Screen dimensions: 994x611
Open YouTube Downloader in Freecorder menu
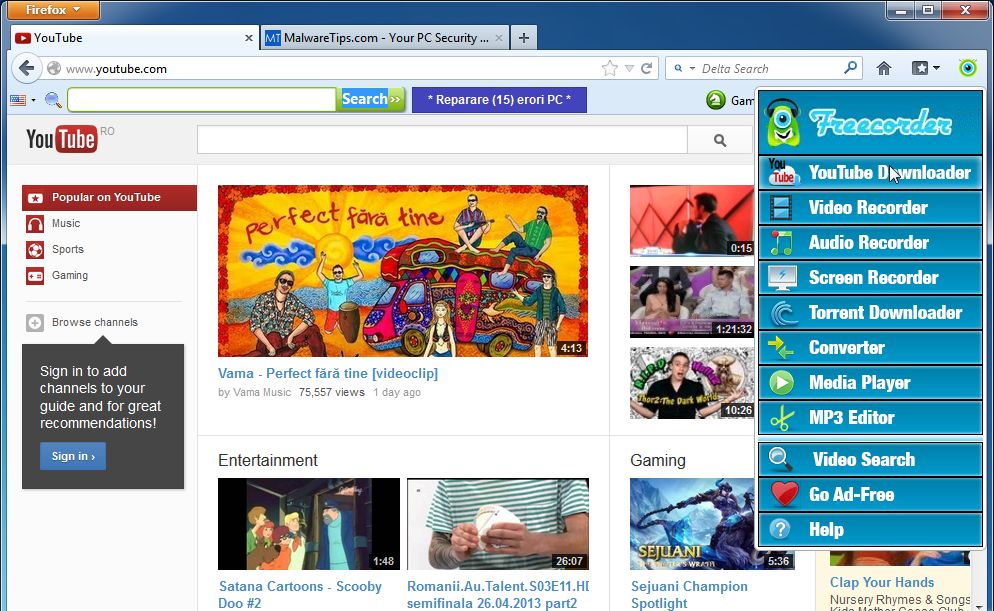(x=870, y=173)
